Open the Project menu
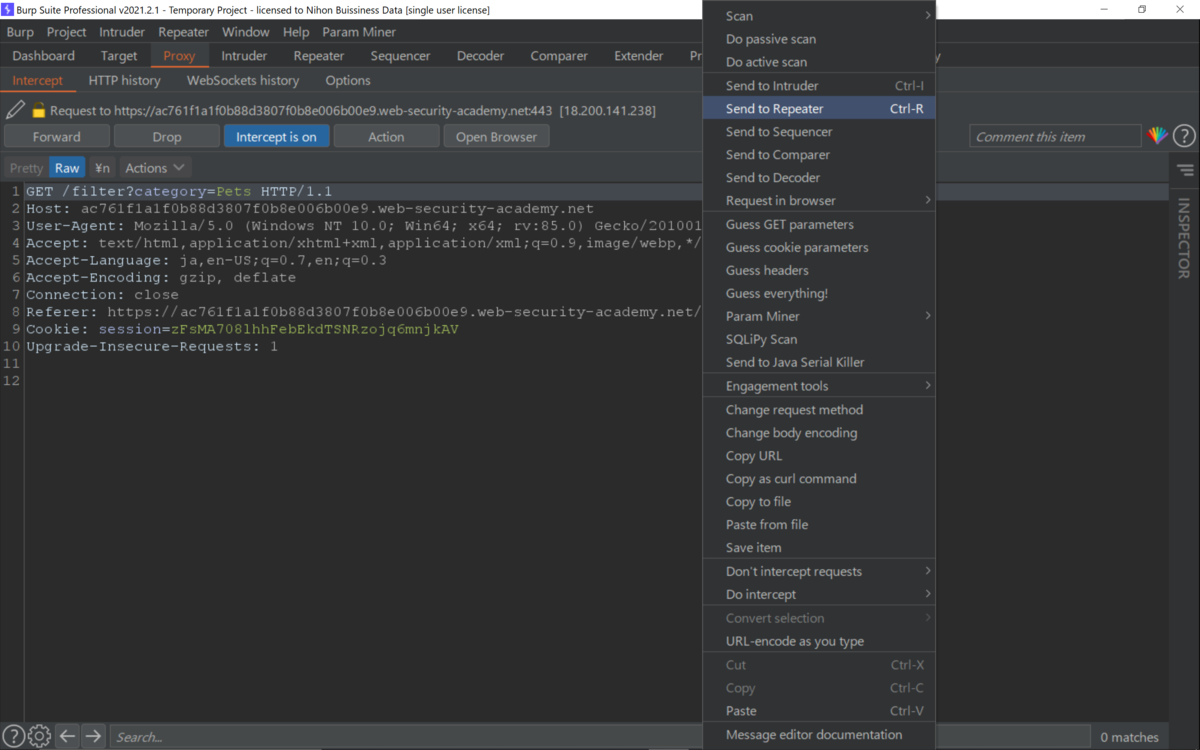Screen dimensions: 1200x750 coord(67,32)
